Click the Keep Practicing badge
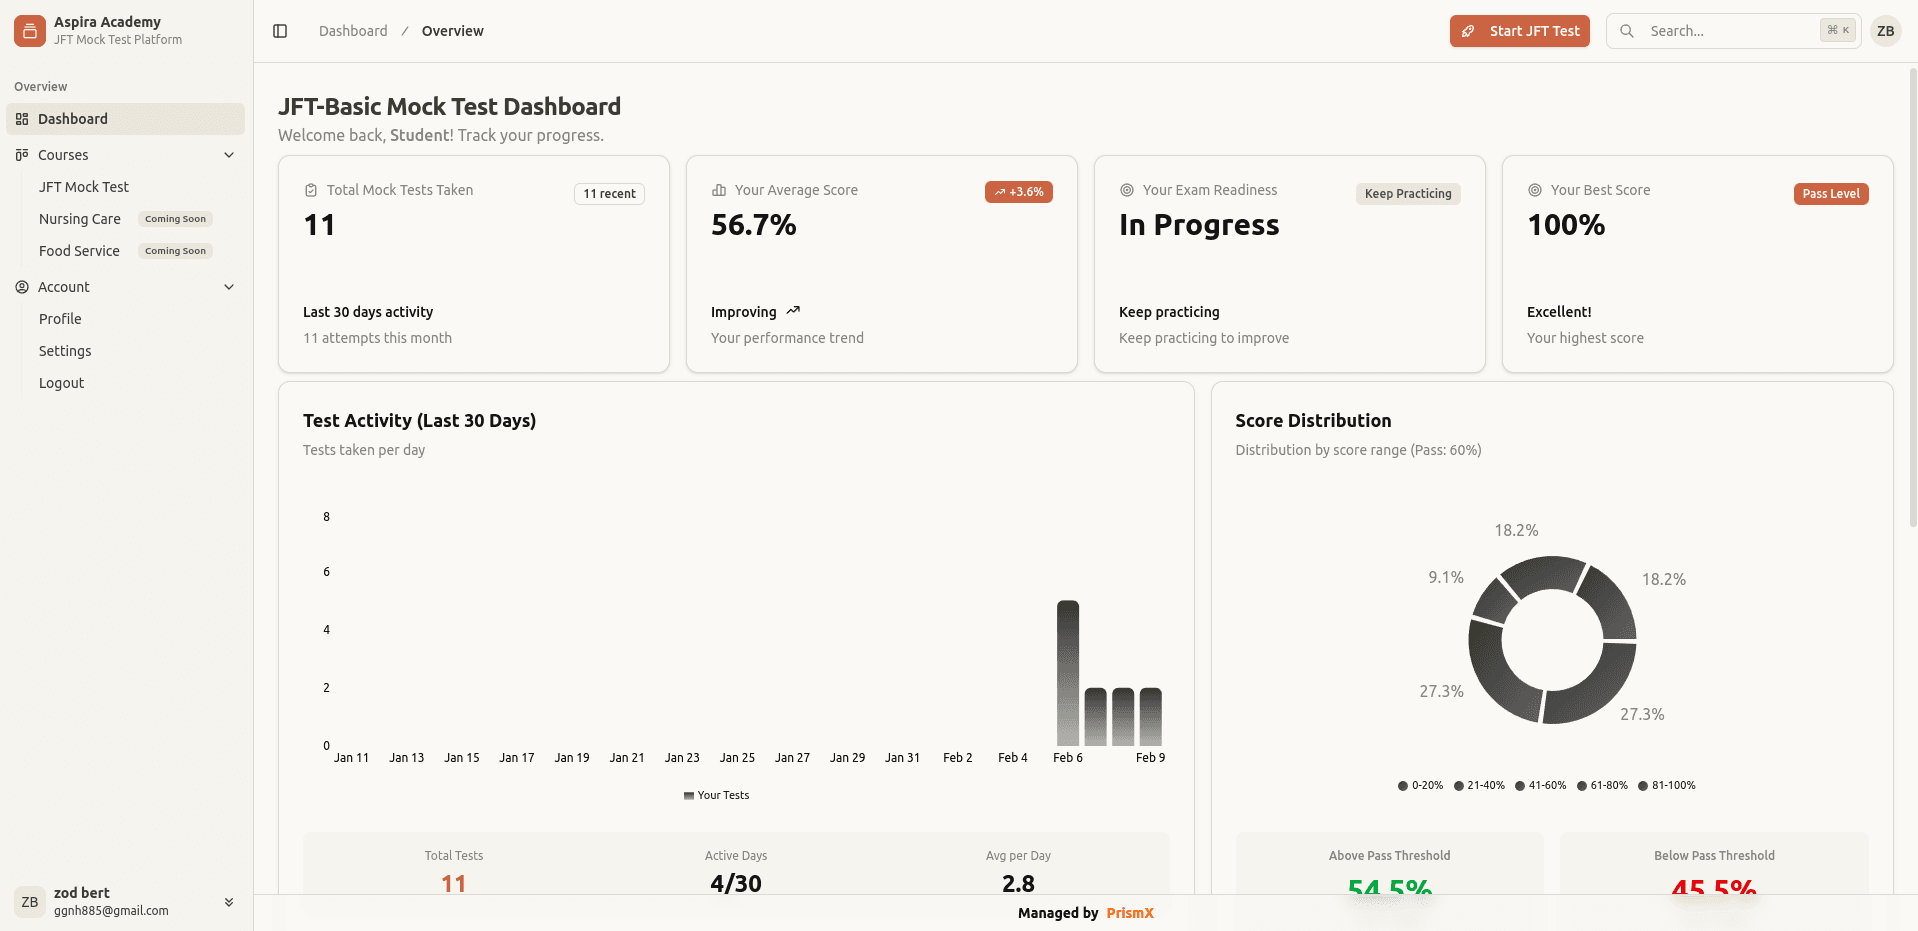The height and width of the screenshot is (931, 1918). point(1408,194)
